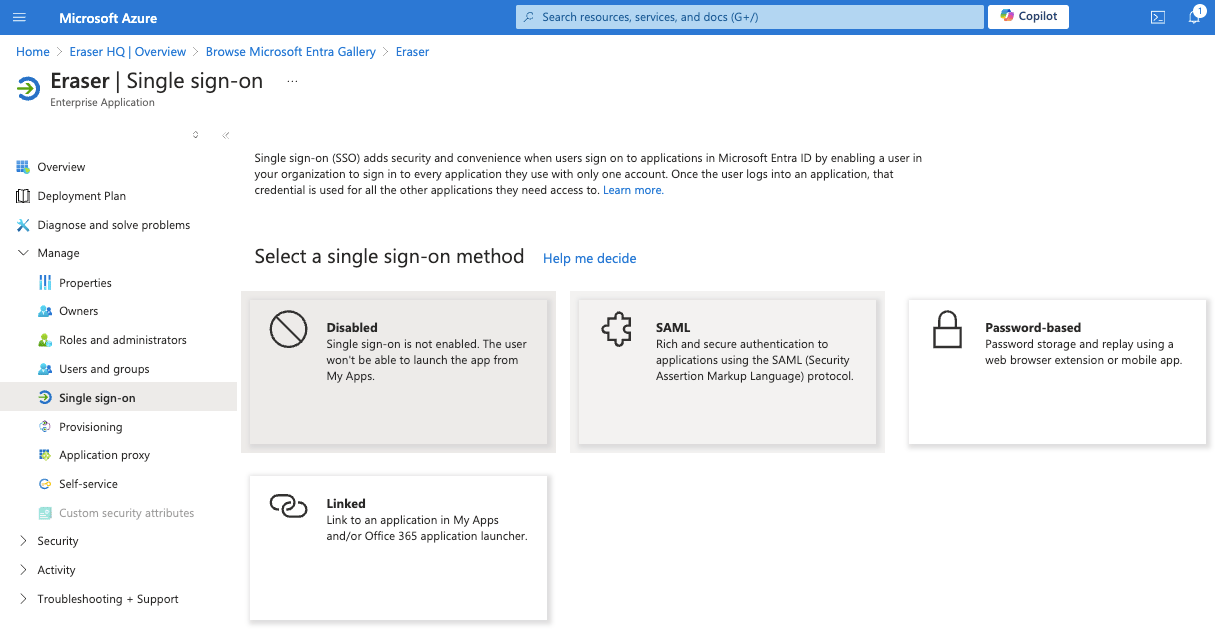
Task: Click the sidebar up/down expand toggle
Action: (x=196, y=135)
